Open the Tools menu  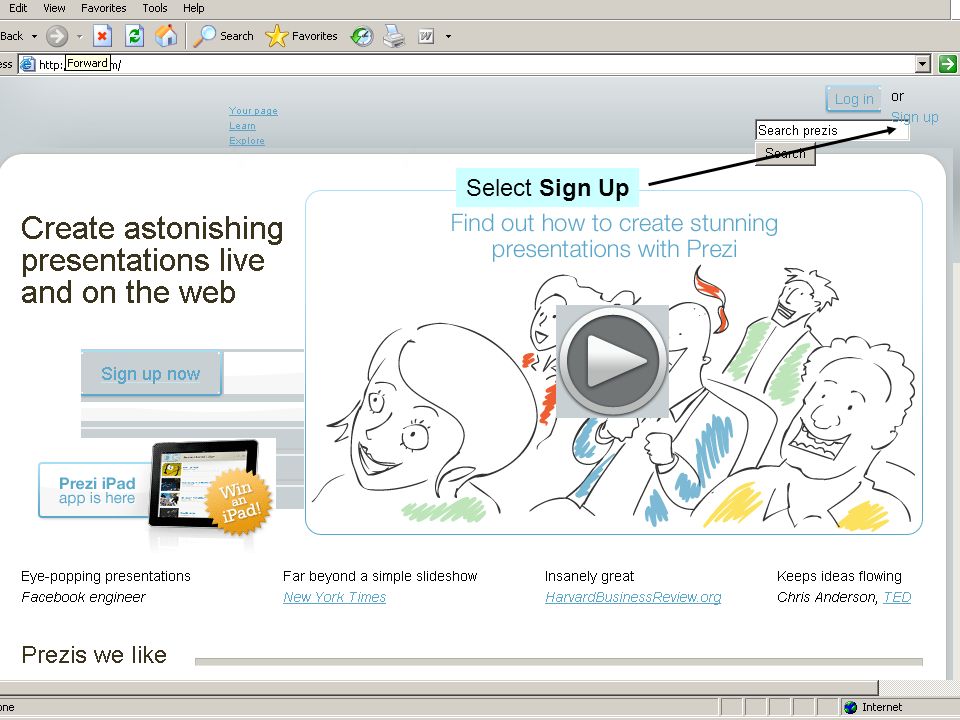(x=155, y=8)
